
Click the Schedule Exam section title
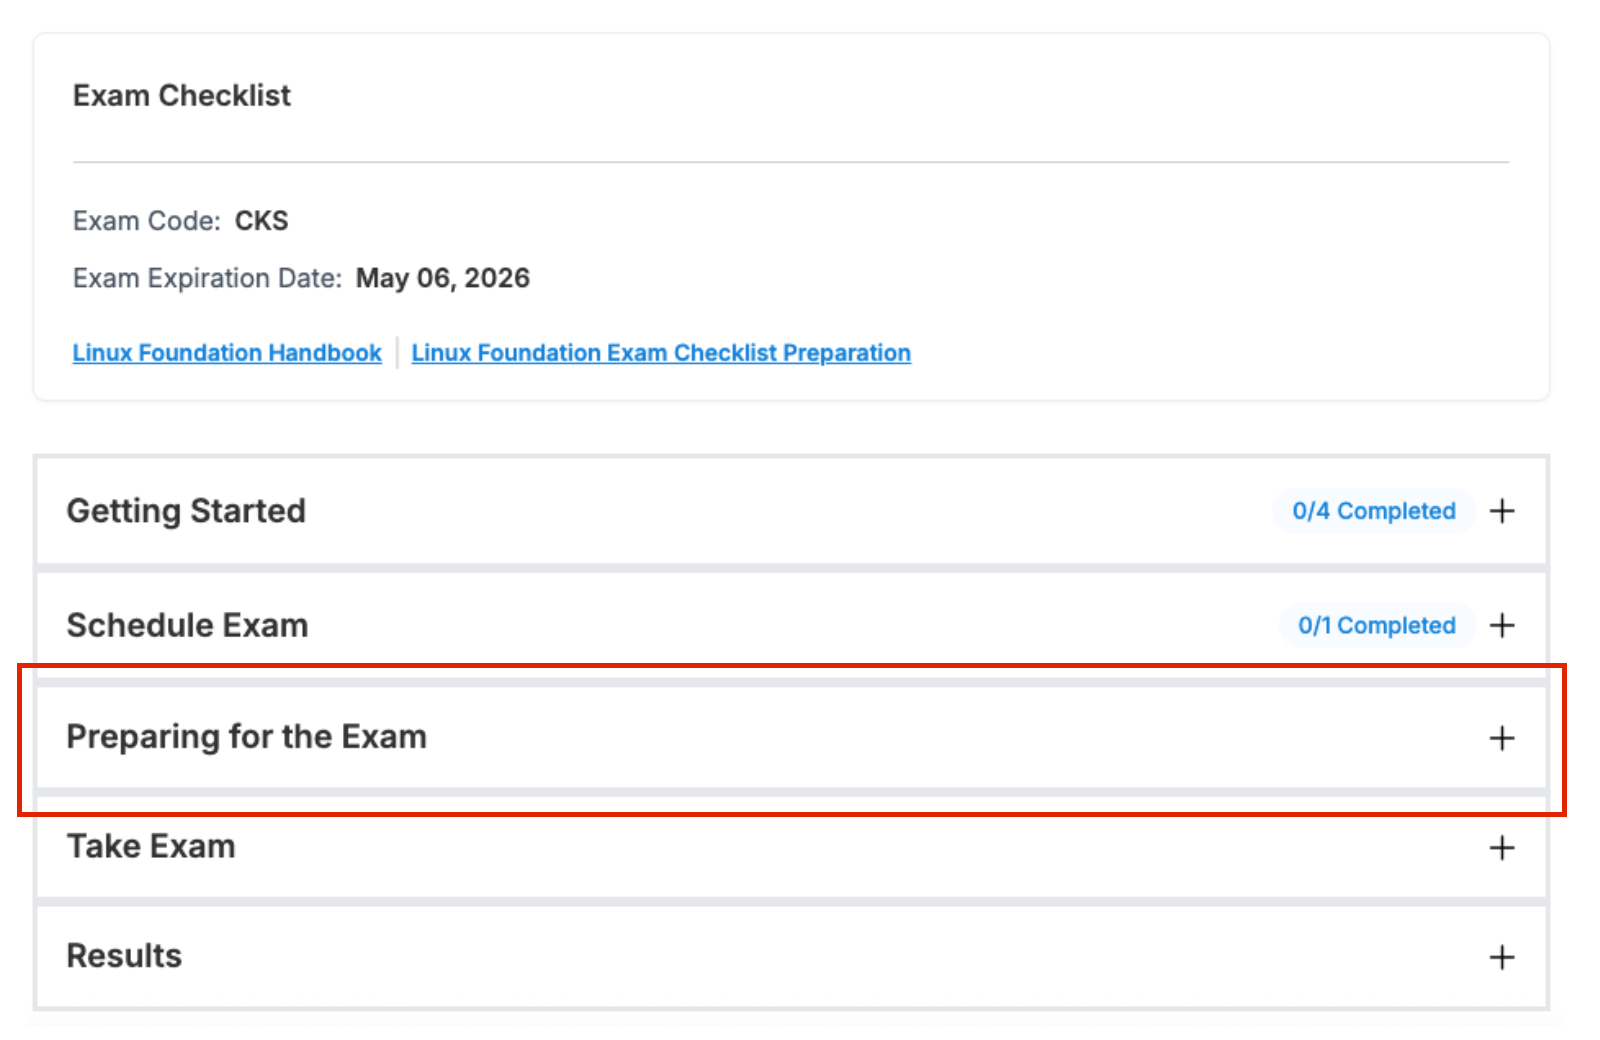187,625
